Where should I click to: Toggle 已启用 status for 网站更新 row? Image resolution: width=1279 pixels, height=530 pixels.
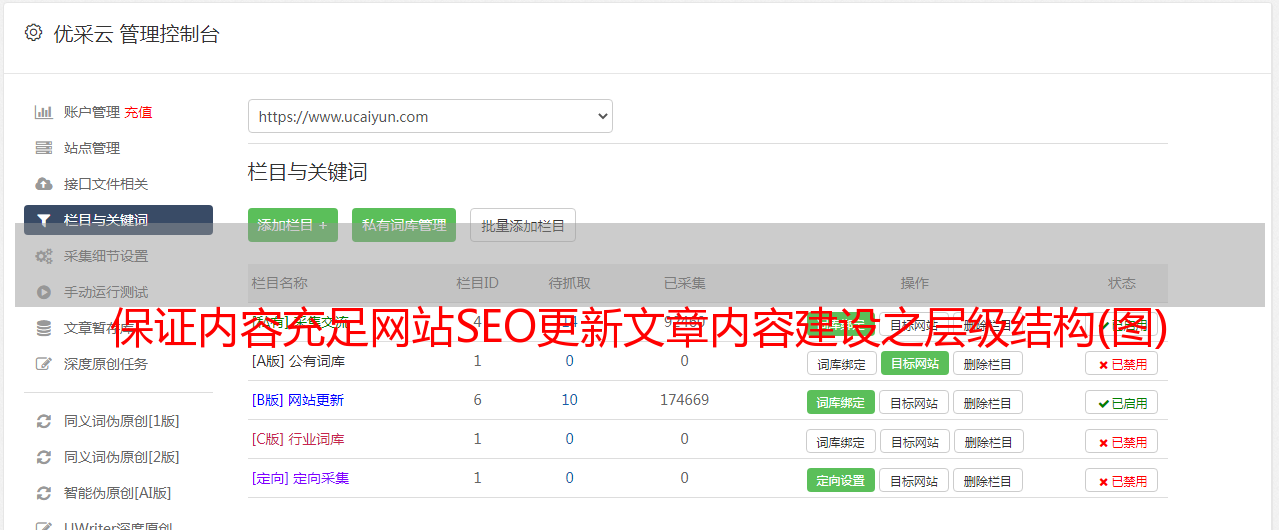pos(1122,403)
